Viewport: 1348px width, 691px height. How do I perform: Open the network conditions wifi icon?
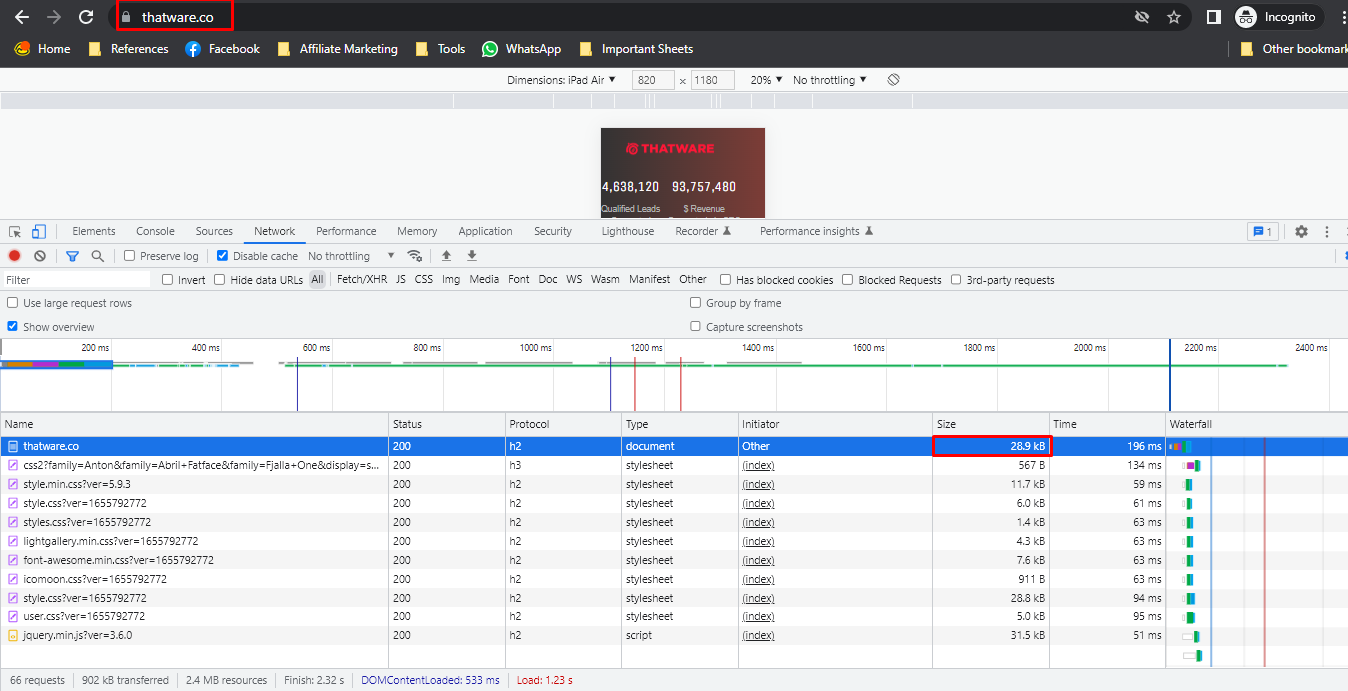[x=415, y=256]
